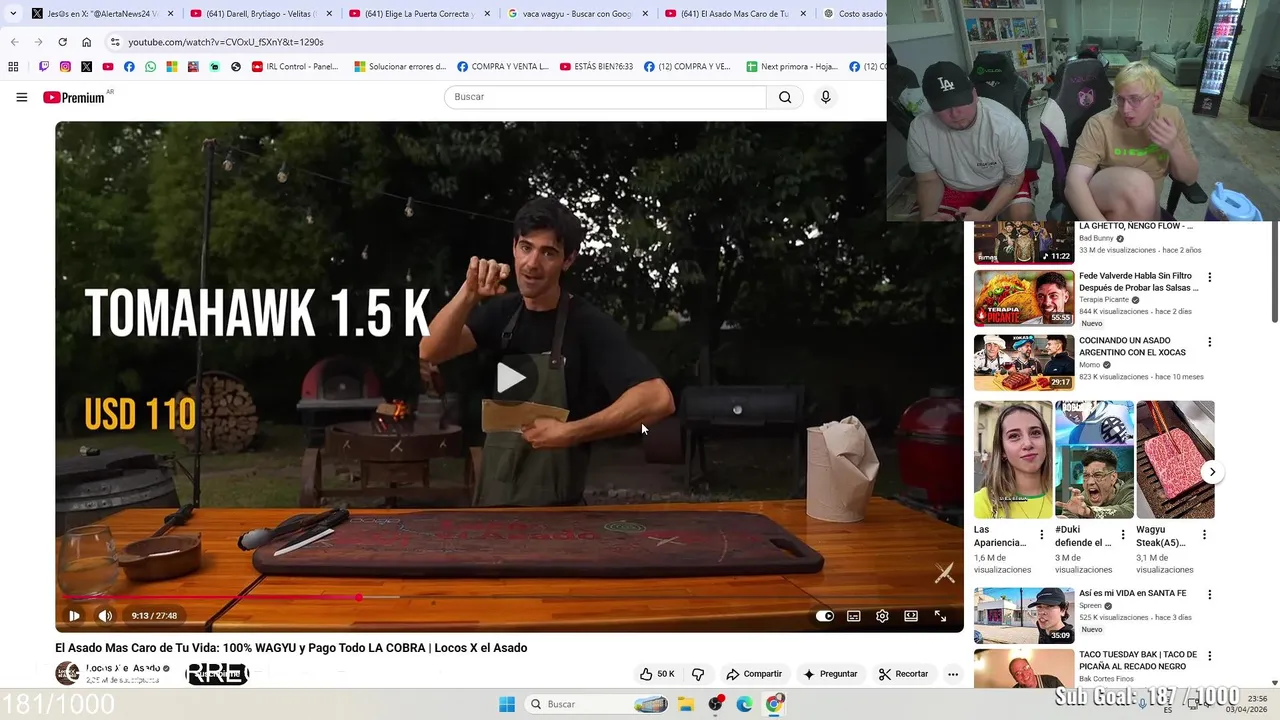
Task: Open Microsoft Edge from taskbar
Action: [x=744, y=704]
